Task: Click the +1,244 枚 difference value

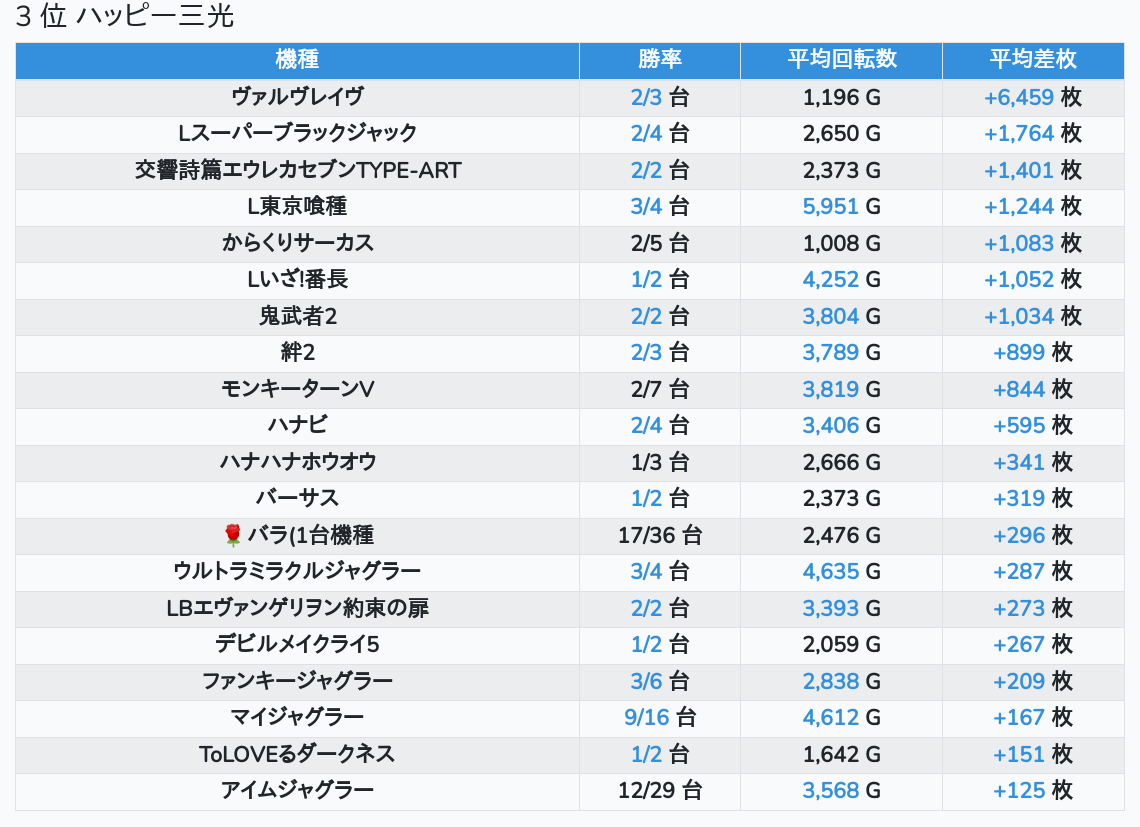Action: click(1033, 207)
